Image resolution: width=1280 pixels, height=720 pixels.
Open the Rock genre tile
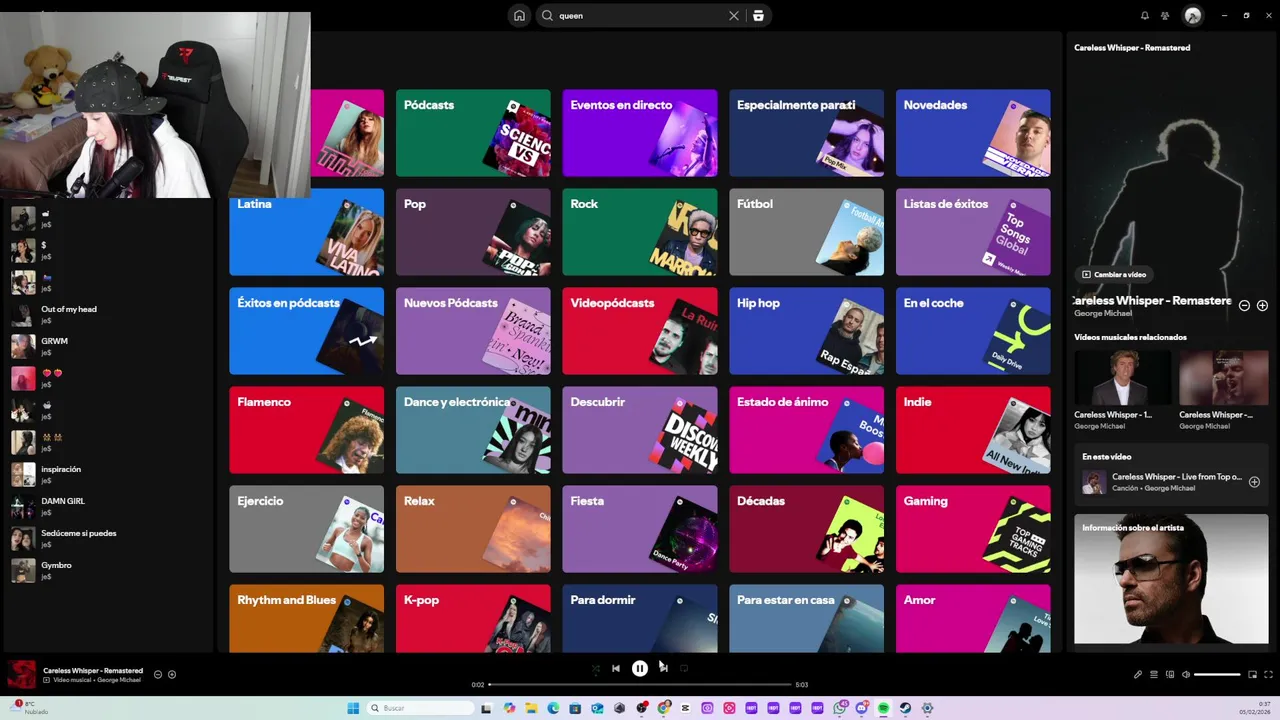(640, 232)
